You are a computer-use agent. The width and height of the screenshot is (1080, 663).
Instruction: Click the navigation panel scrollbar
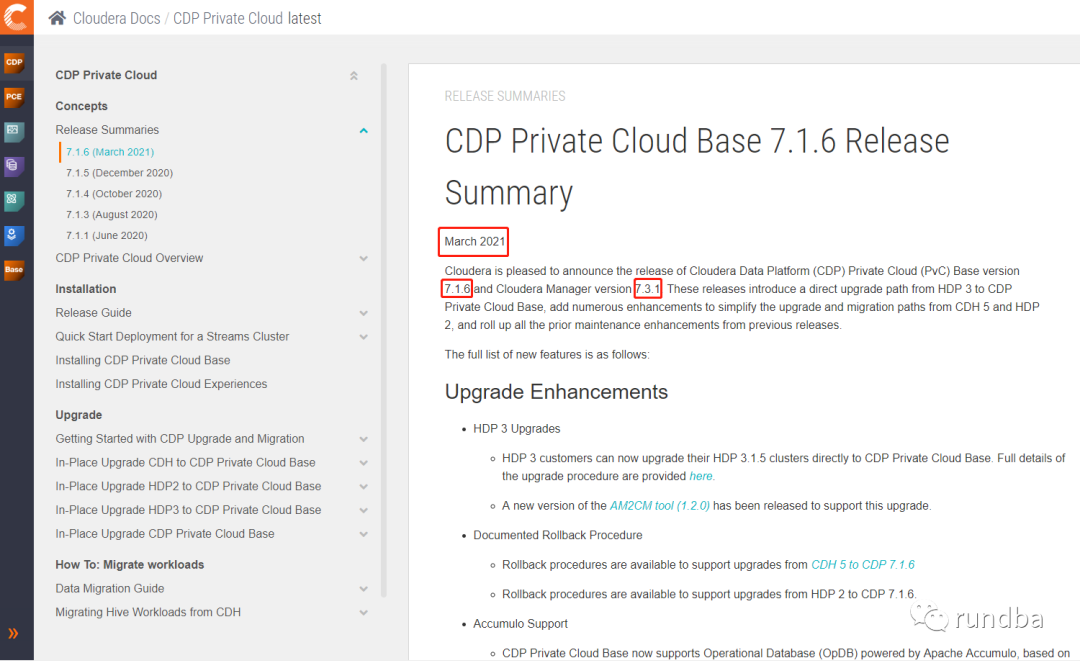click(x=384, y=330)
